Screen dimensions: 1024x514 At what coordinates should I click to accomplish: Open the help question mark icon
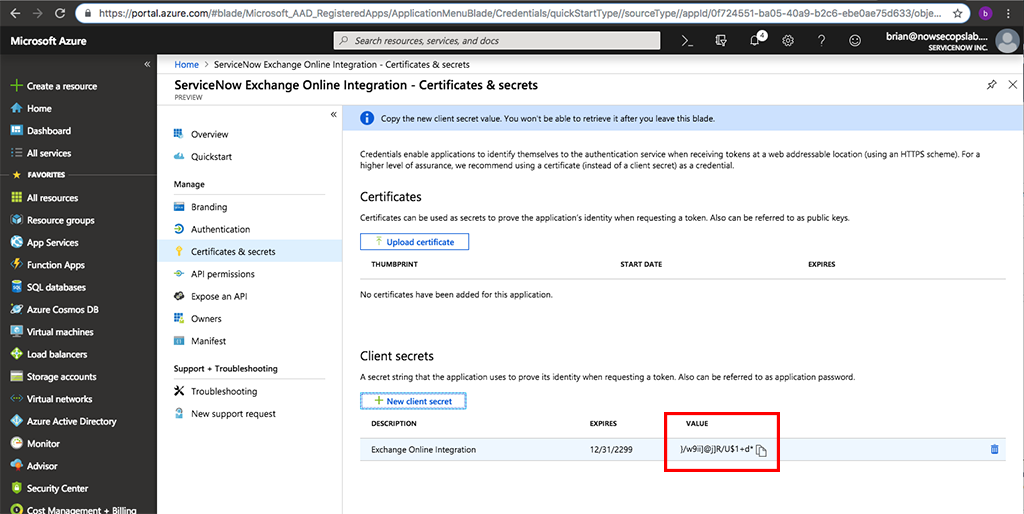[822, 40]
